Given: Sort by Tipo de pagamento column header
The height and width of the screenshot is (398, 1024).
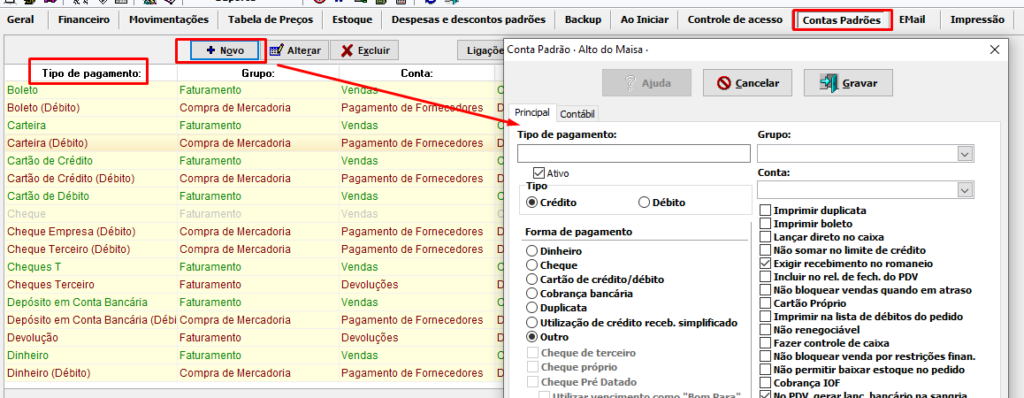Looking at the screenshot, I should 91,73.
